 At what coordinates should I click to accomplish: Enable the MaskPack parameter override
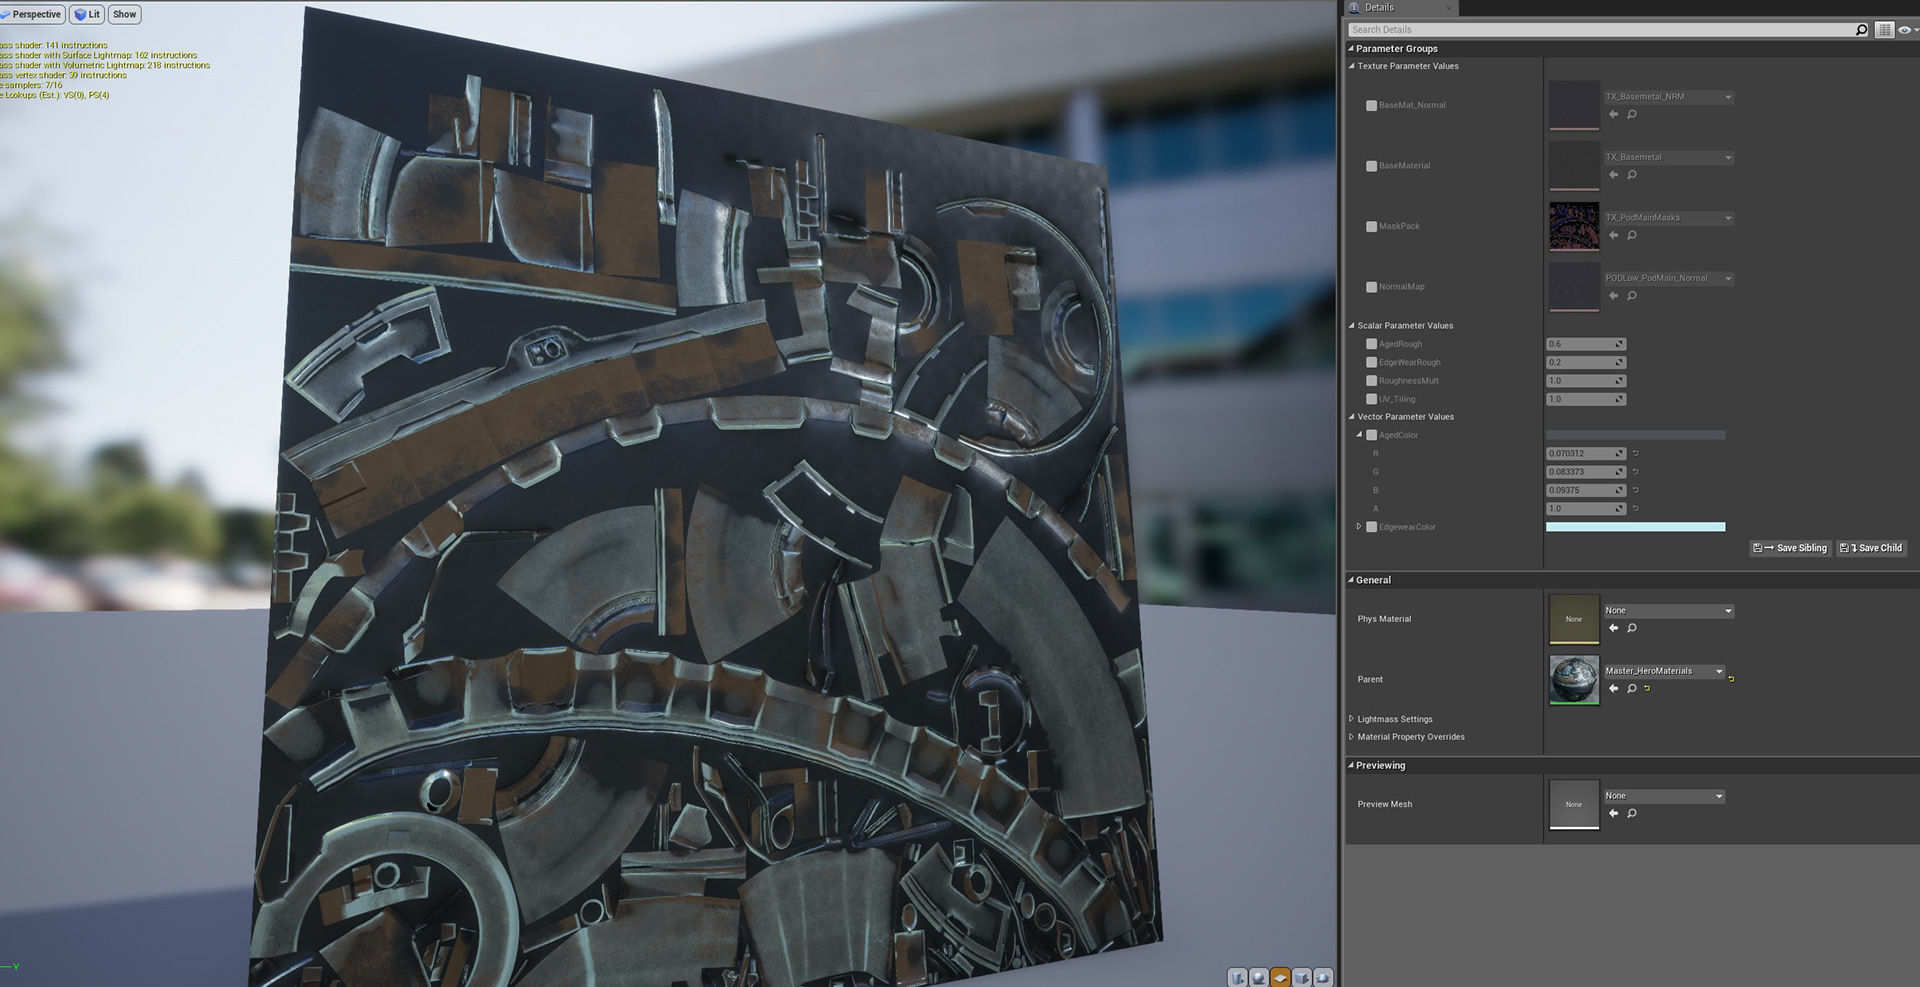click(x=1372, y=226)
